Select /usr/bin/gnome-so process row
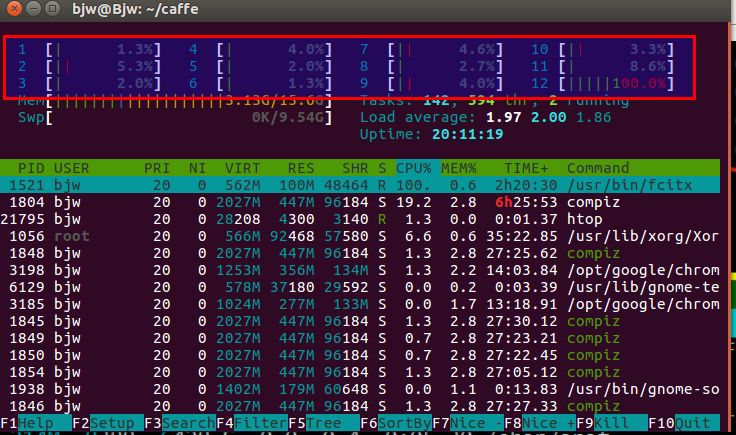Screen dimensions: 736x435 click(360, 389)
